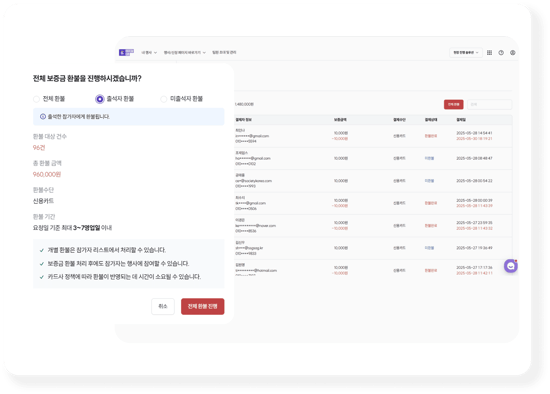Click the date 2025-05-28 08:48:47 in table
The height and width of the screenshot is (394, 550).
tap(474, 158)
